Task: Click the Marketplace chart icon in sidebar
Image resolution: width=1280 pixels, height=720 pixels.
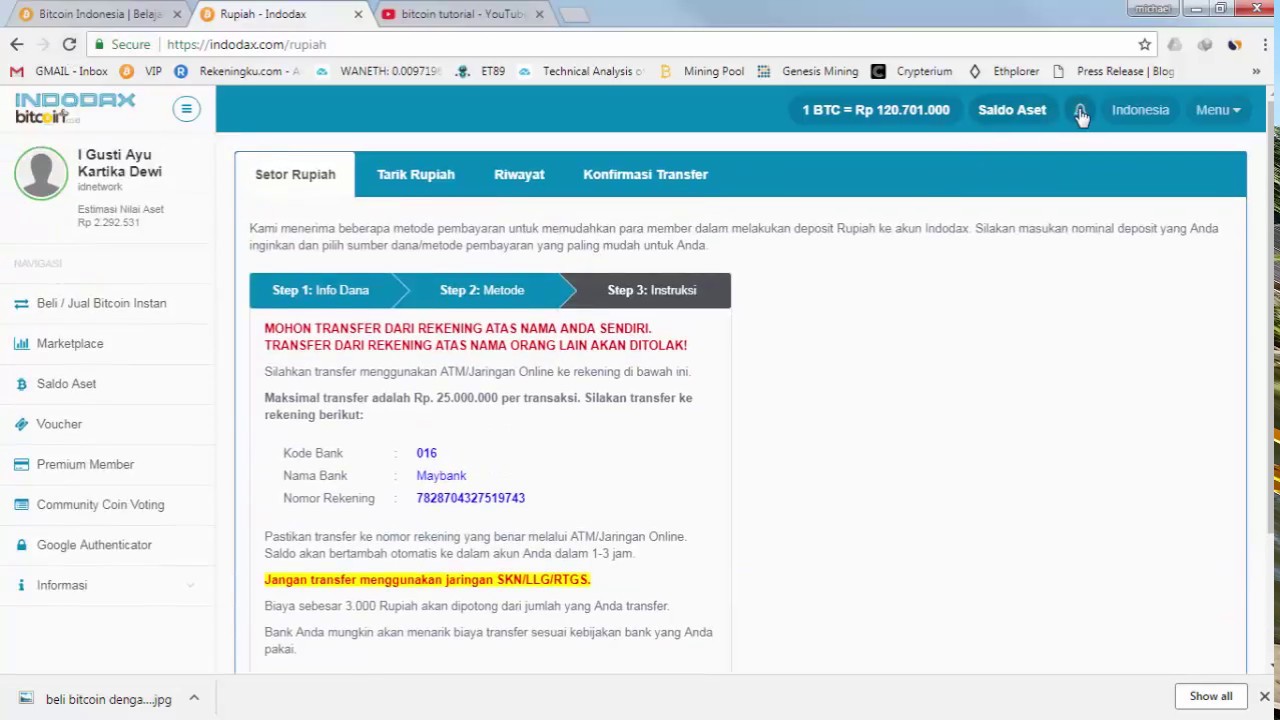Action: [21, 343]
